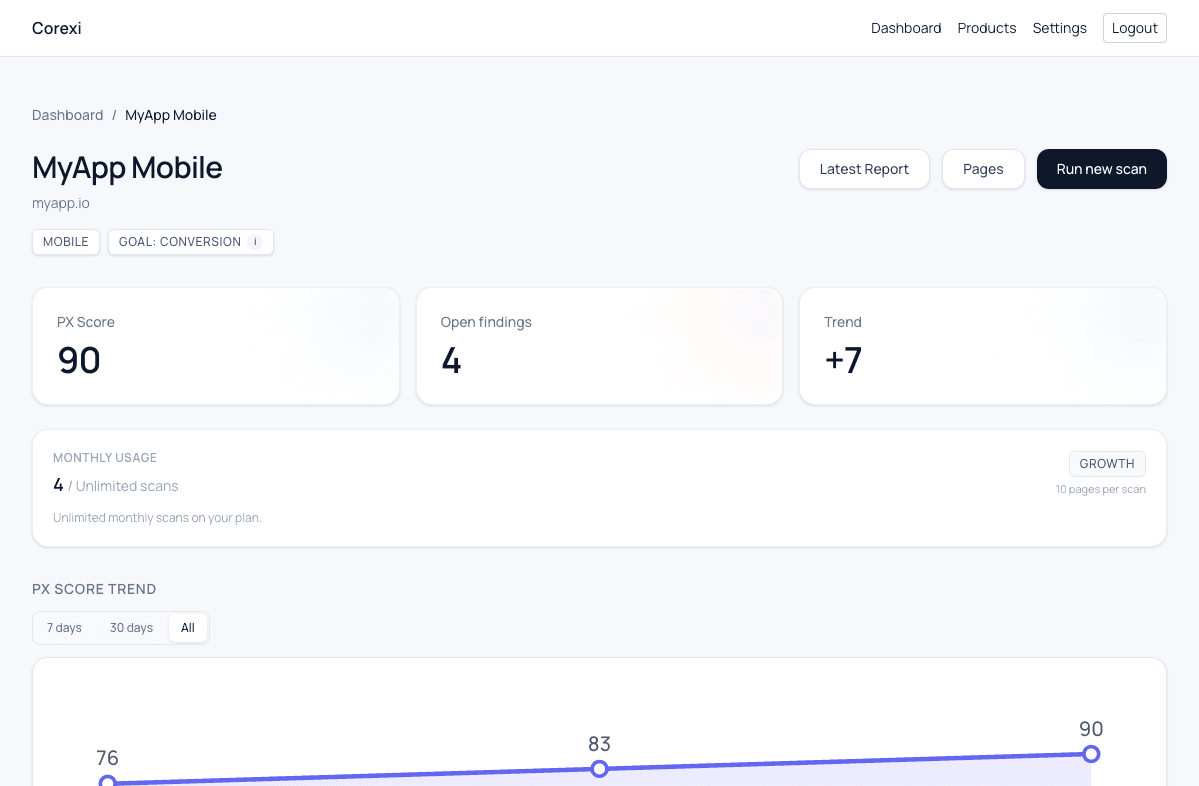Open the Latest Report
Viewport: 1199px width, 786px height.
click(x=864, y=169)
